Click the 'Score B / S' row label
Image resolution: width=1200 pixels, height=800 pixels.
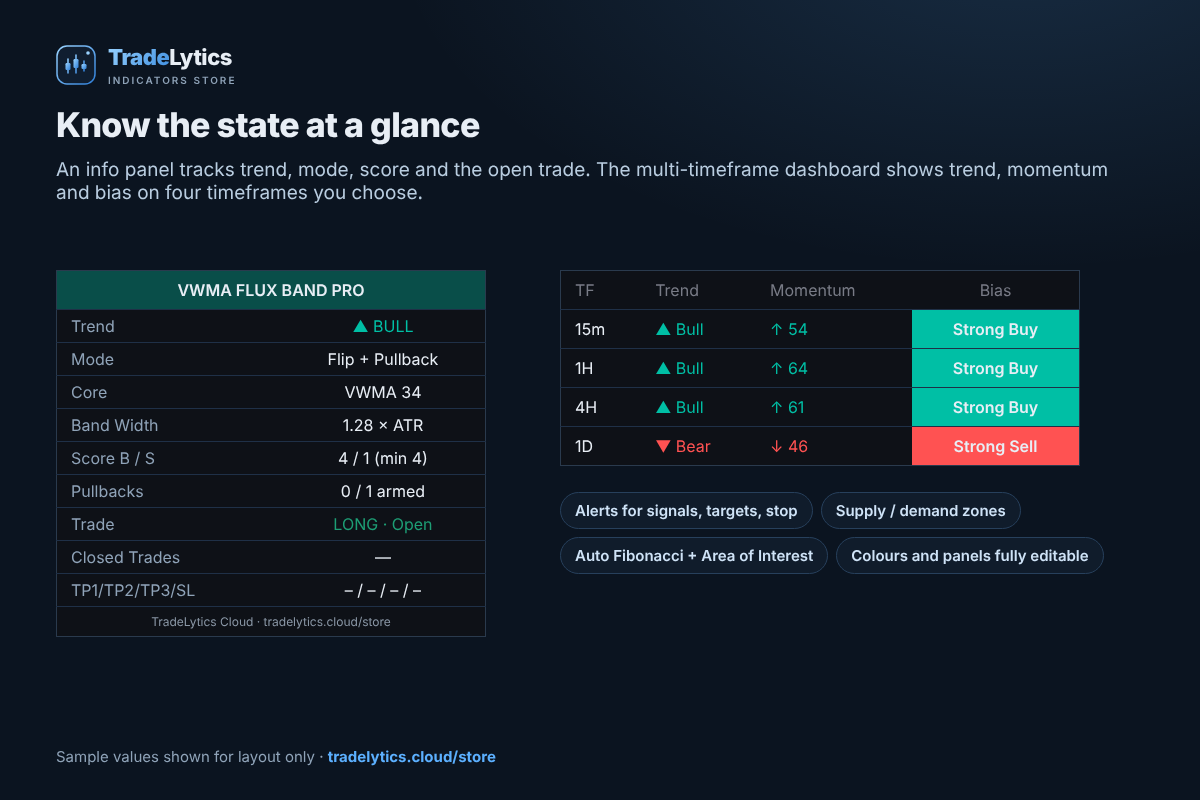click(114, 458)
